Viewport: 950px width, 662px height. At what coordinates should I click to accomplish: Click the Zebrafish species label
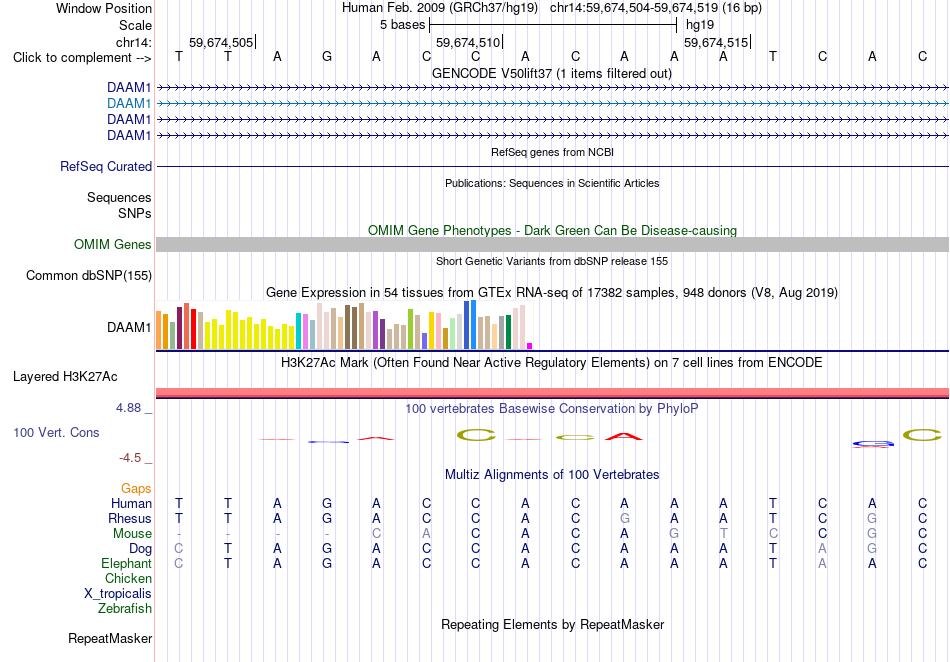click(125, 608)
